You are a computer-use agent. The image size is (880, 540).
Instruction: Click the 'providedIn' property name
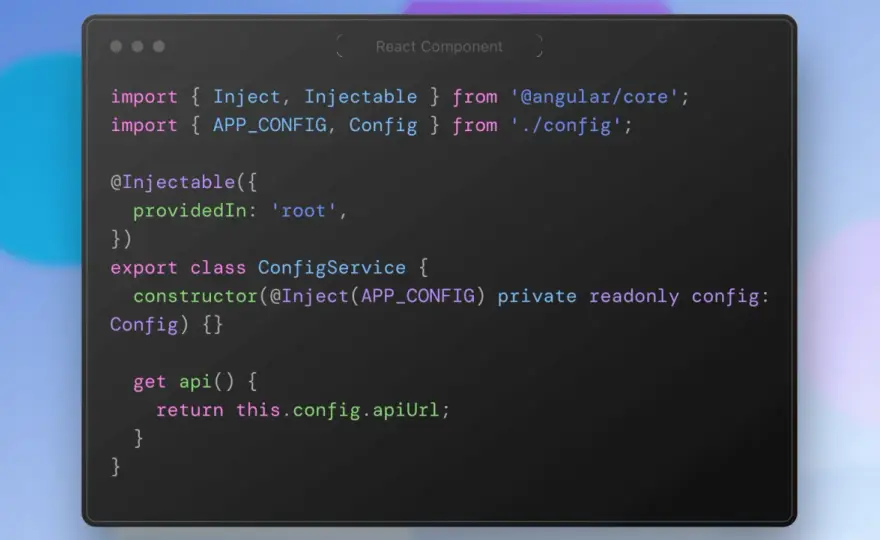click(x=189, y=211)
